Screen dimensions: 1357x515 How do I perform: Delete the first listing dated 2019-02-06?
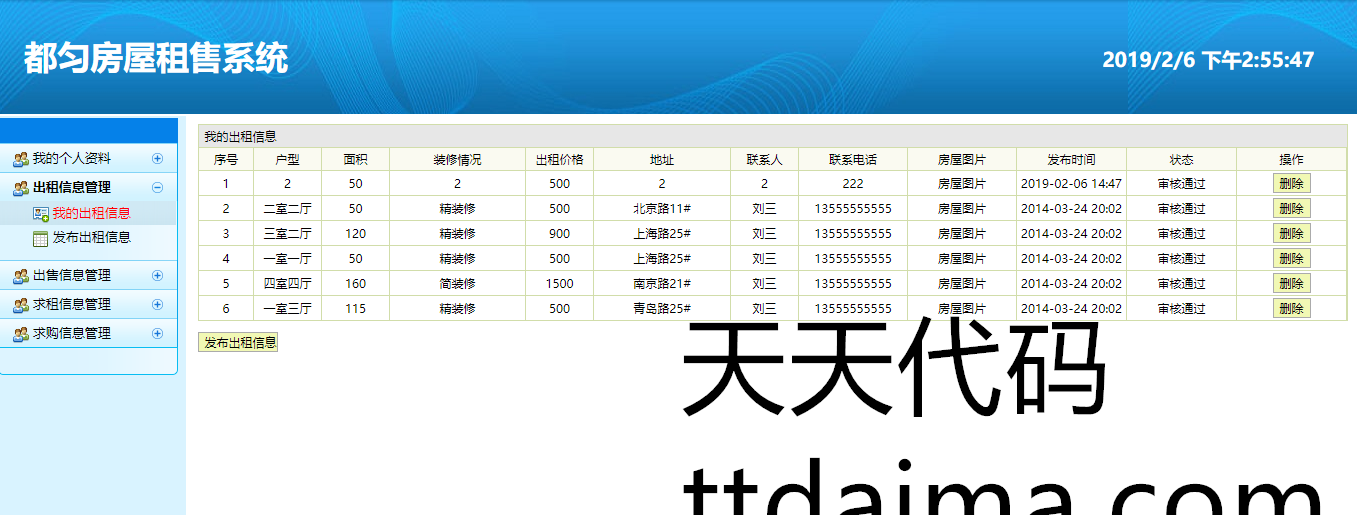1291,184
